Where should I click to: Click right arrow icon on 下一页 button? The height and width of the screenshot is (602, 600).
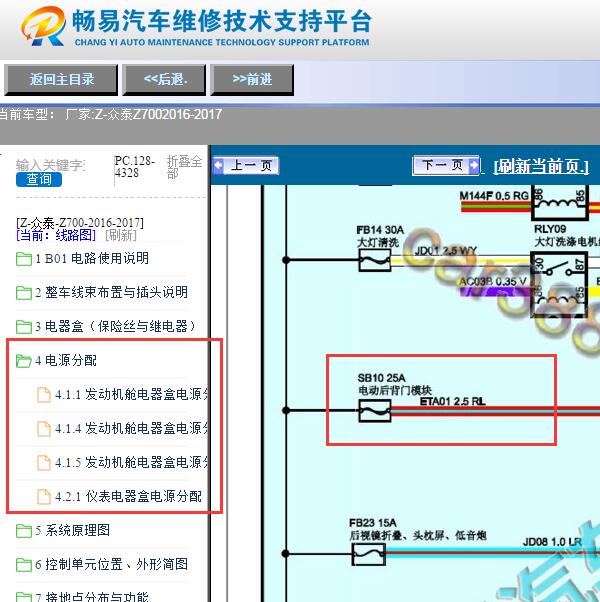click(x=474, y=165)
